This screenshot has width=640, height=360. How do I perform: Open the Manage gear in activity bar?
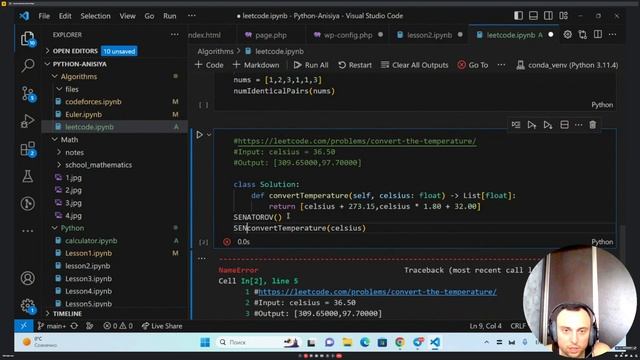click(27, 305)
